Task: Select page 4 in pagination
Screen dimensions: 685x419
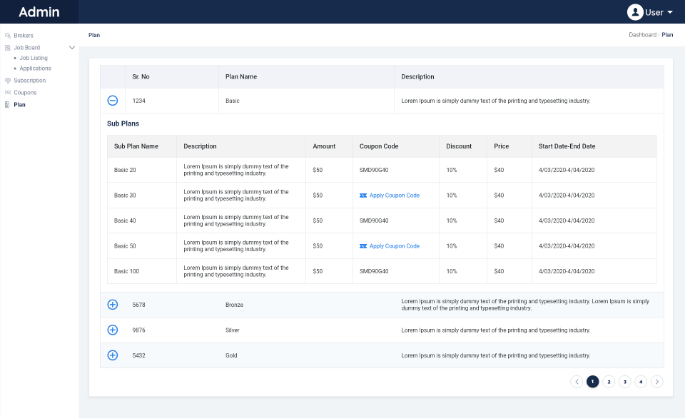Action: (x=641, y=381)
